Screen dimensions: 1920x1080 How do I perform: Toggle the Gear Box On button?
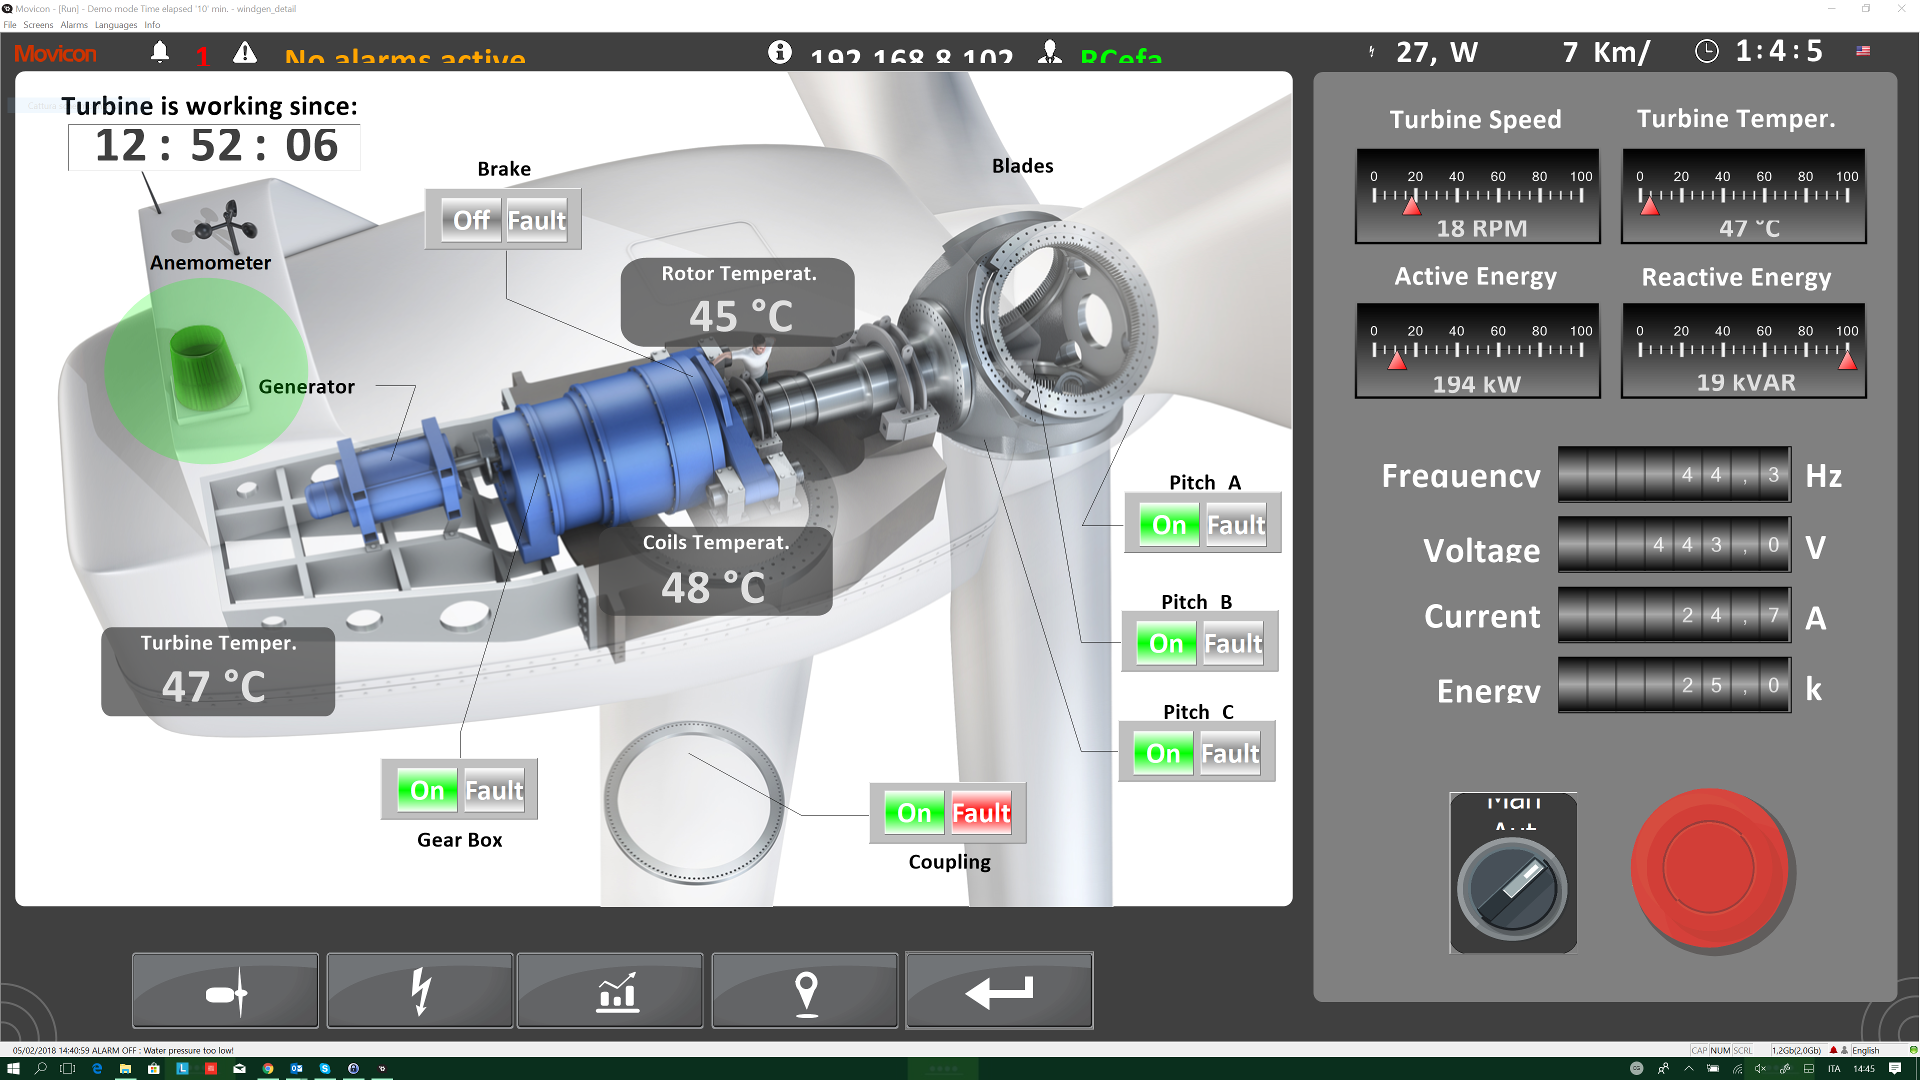(x=427, y=791)
